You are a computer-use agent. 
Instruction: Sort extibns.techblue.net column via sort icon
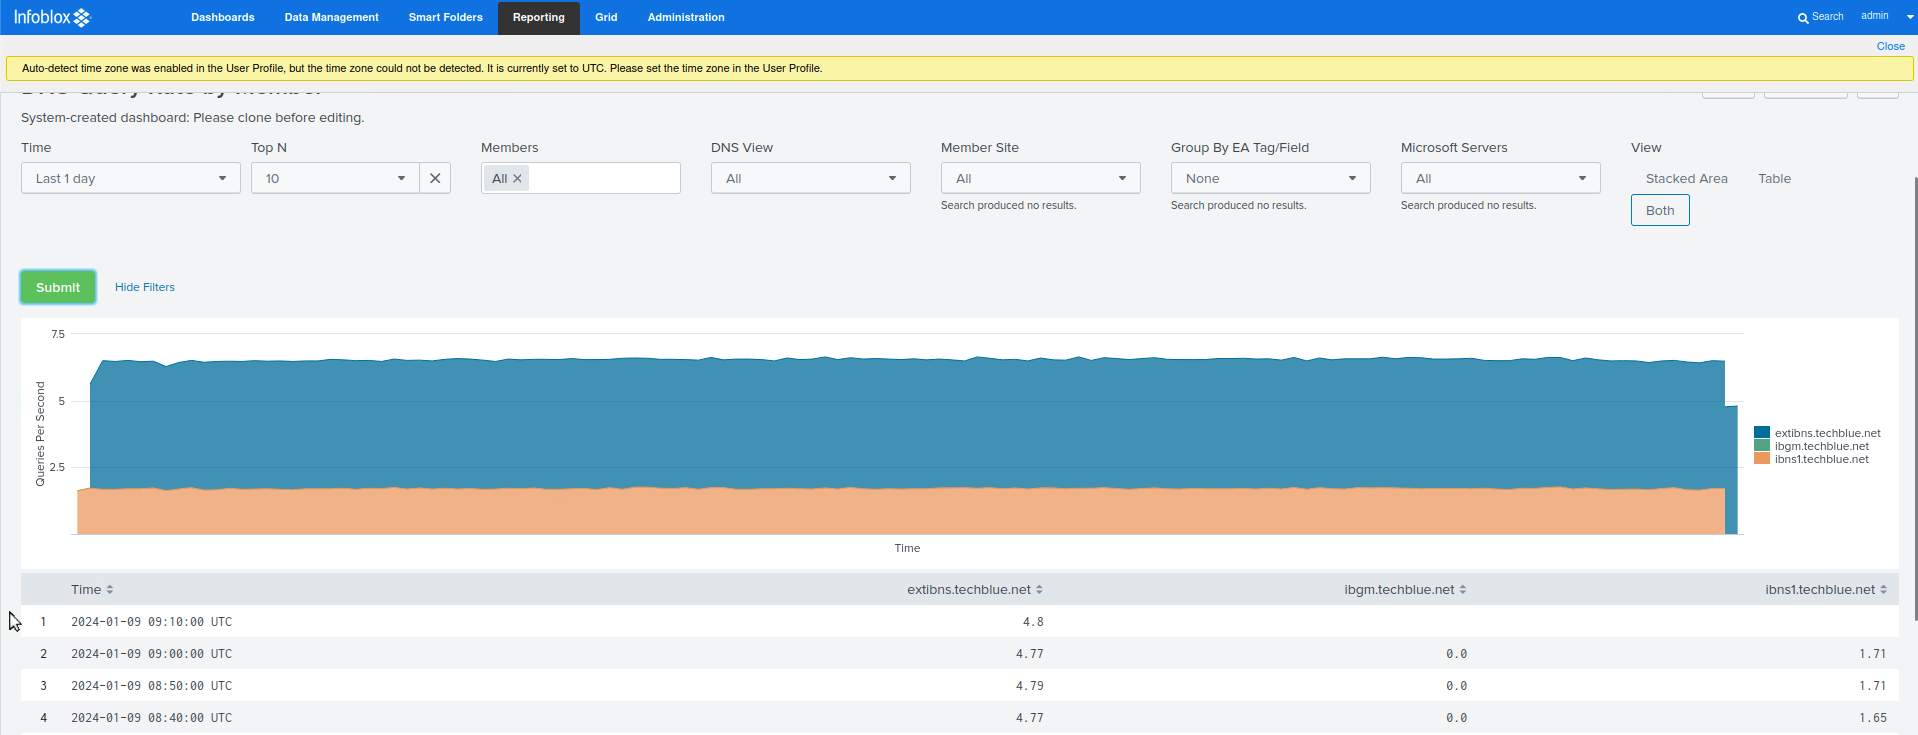click(1039, 590)
